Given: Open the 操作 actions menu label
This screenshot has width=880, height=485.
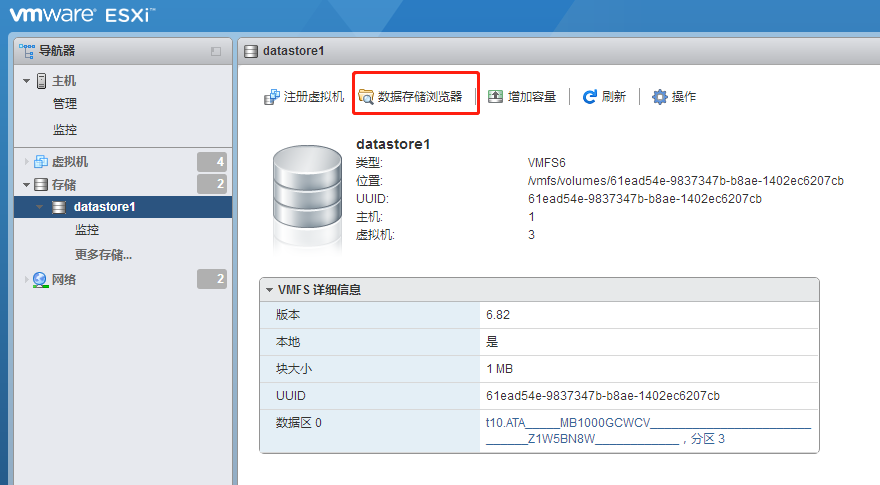Looking at the screenshot, I should pyautogui.click(x=684, y=97).
